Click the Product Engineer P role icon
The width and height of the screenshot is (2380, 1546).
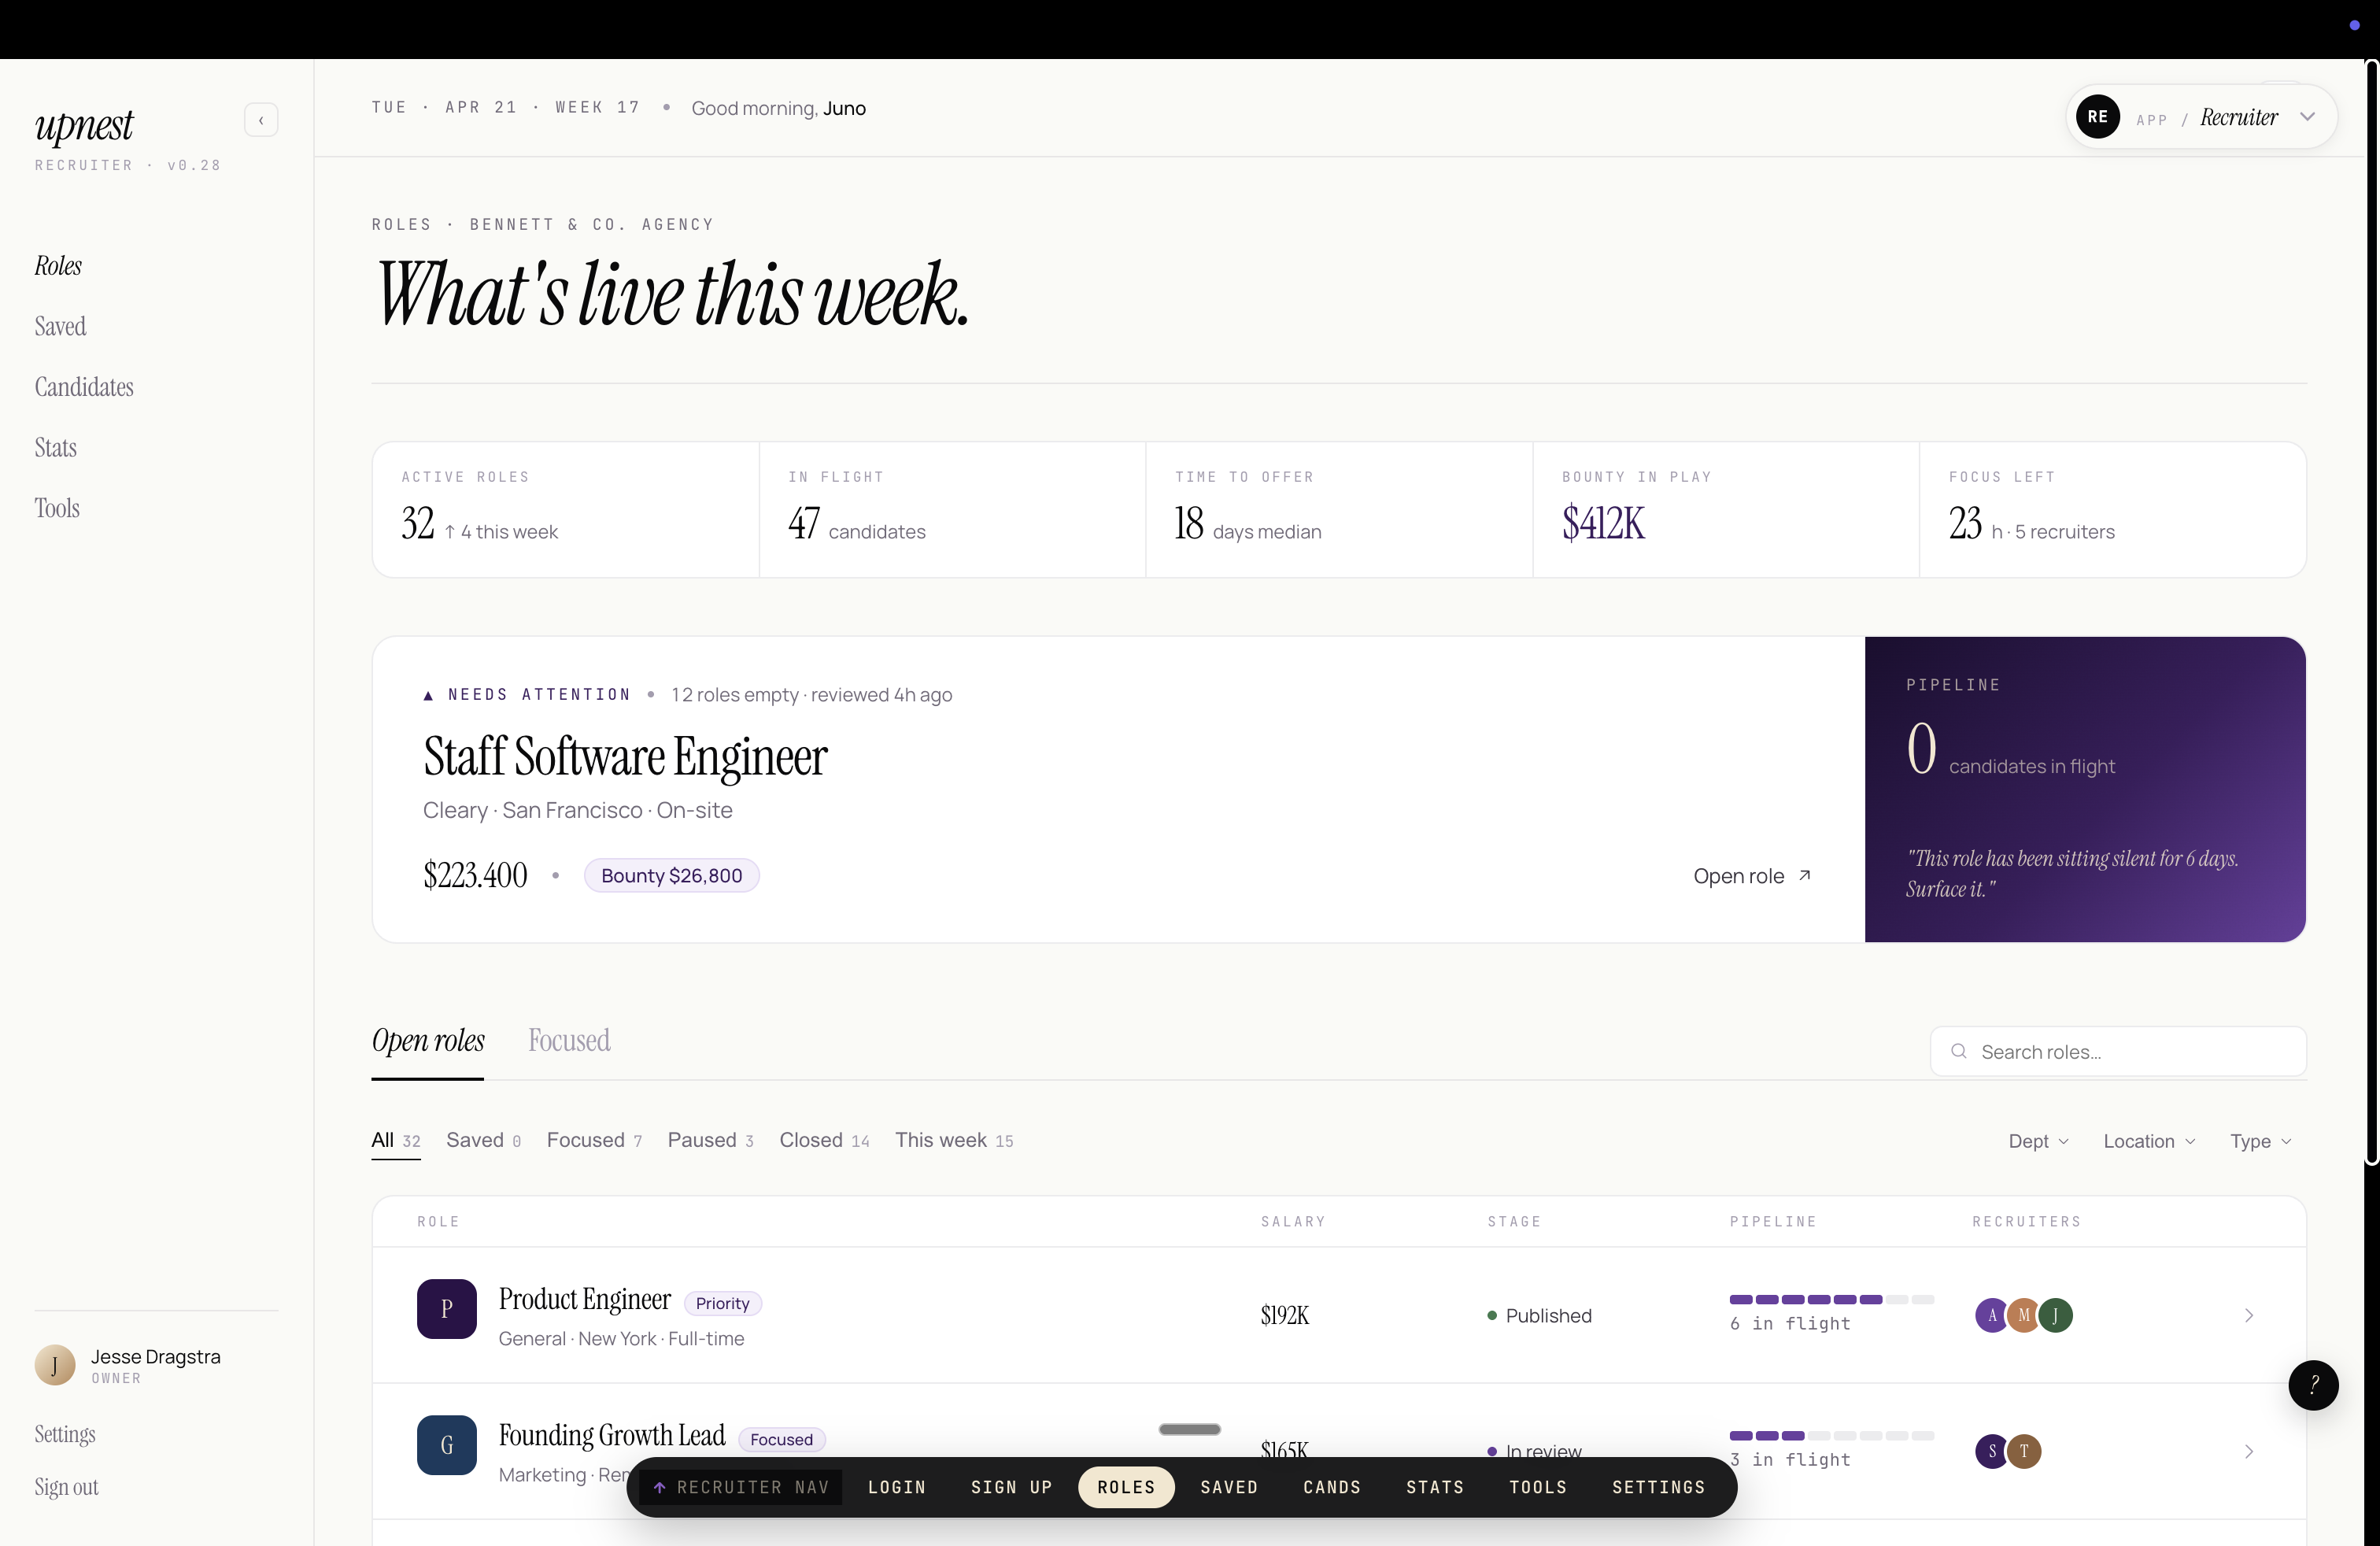click(447, 1309)
